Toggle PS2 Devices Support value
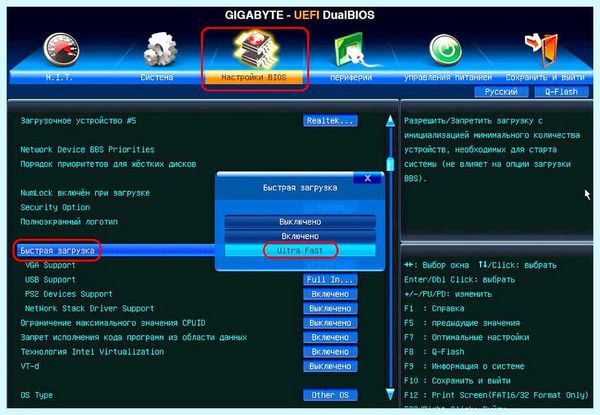The height and width of the screenshot is (415, 600). (330, 294)
